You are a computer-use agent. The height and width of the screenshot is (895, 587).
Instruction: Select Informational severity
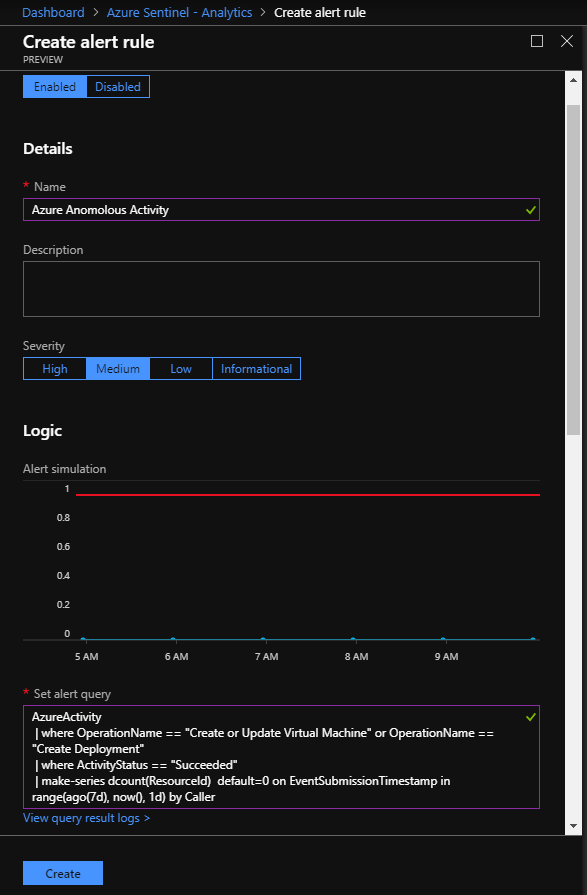tap(256, 369)
